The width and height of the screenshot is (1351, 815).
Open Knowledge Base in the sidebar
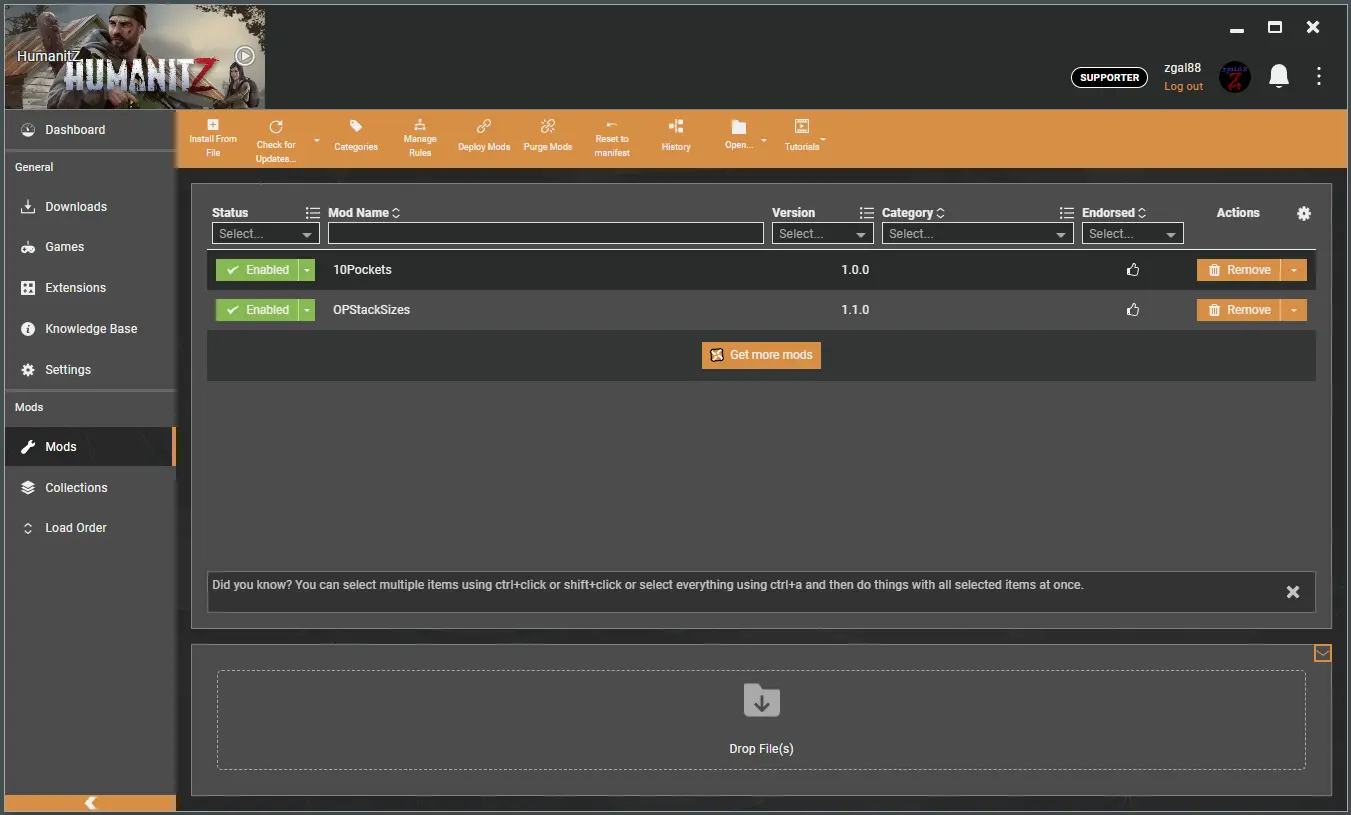tap(90, 329)
